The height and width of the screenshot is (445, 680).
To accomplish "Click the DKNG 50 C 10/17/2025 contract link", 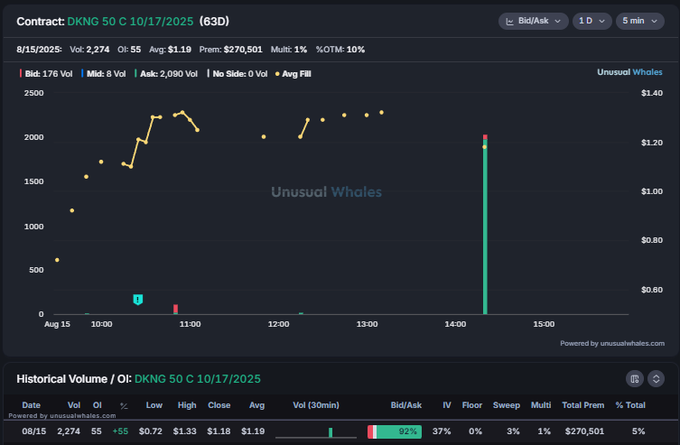I will coord(130,21).
